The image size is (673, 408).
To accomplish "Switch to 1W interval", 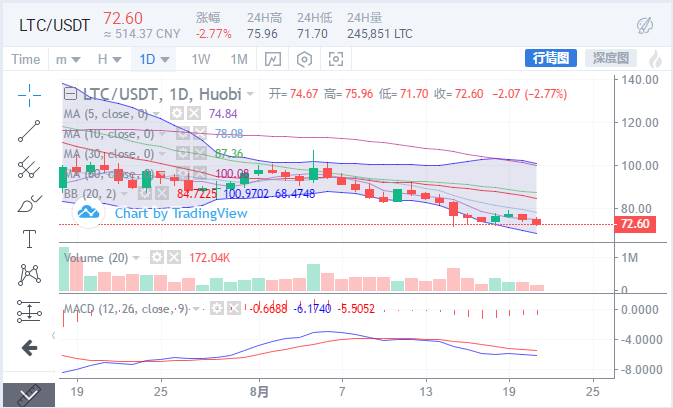I will (201, 59).
